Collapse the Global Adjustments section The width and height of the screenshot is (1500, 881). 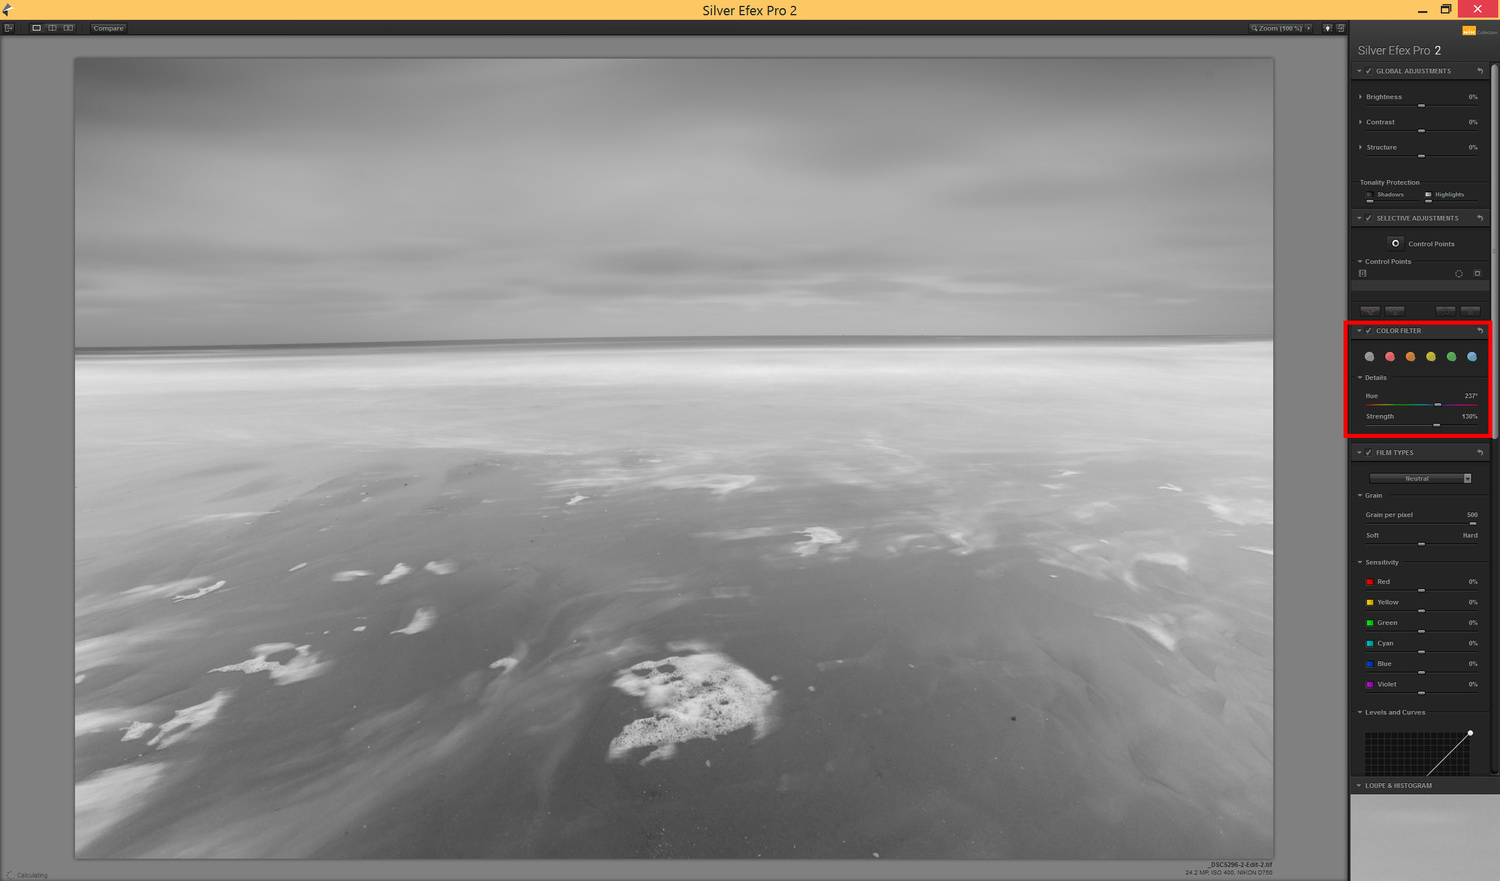point(1360,71)
